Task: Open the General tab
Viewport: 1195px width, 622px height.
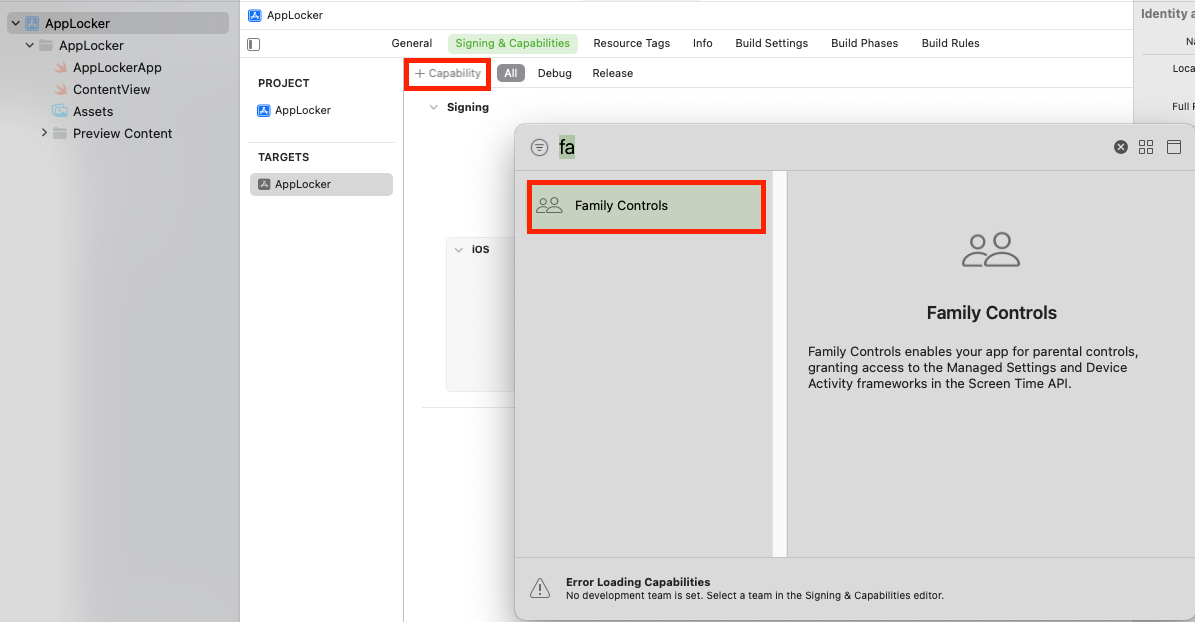Action: pos(412,43)
